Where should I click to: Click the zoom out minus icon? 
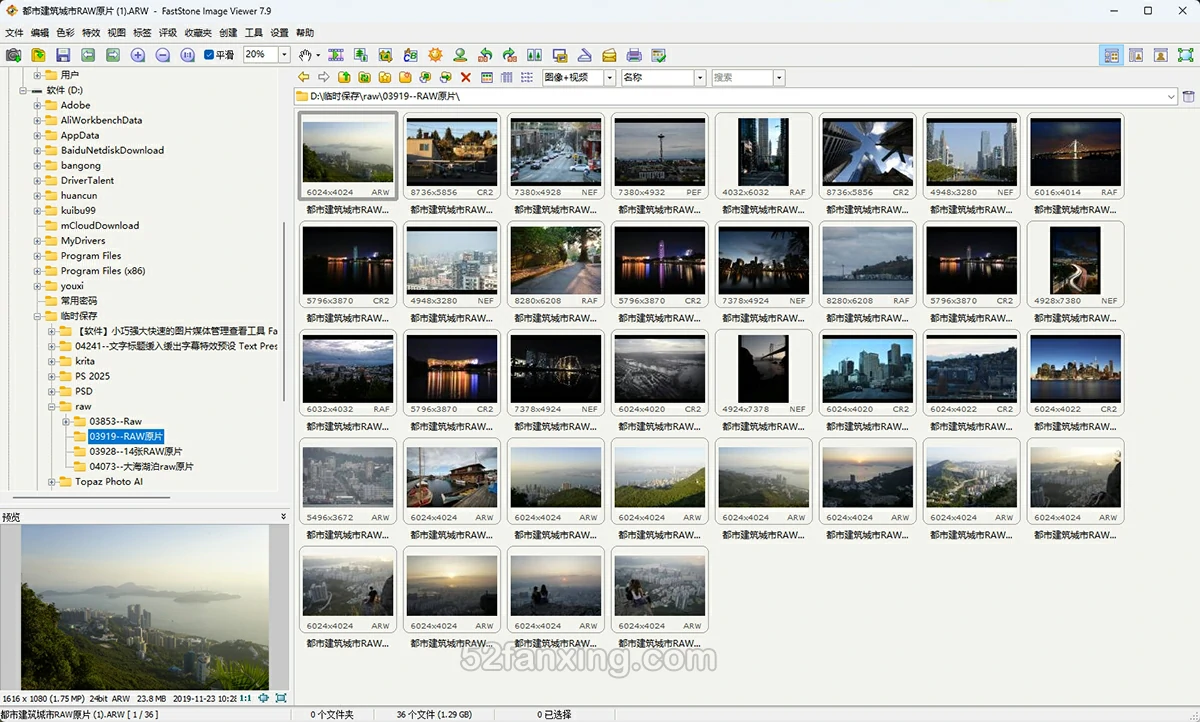coord(163,55)
